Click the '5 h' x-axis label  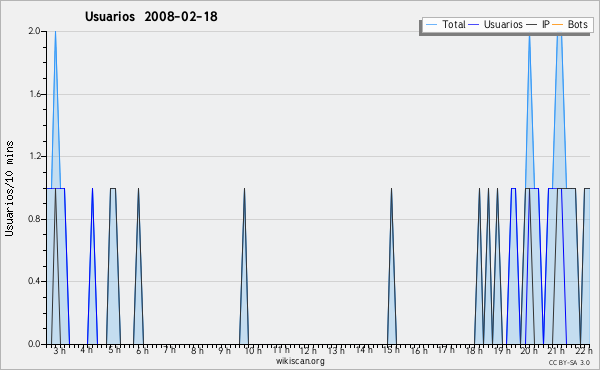(114, 350)
